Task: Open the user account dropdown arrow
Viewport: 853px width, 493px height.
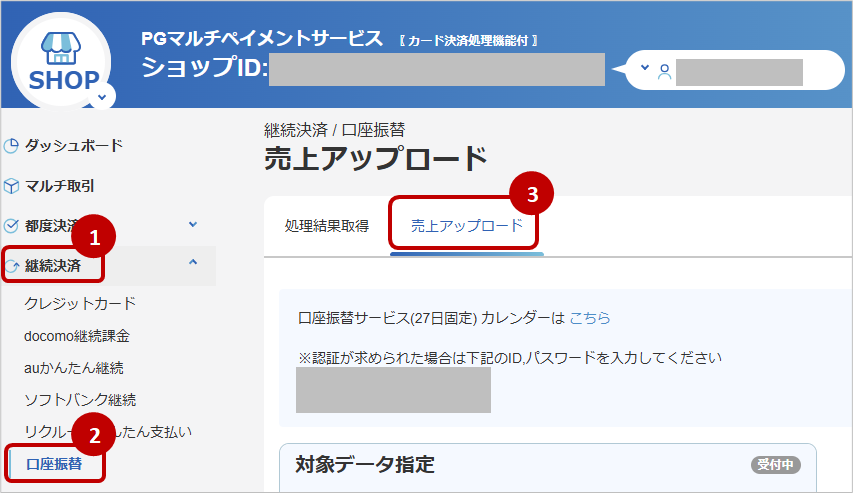Action: coord(645,67)
